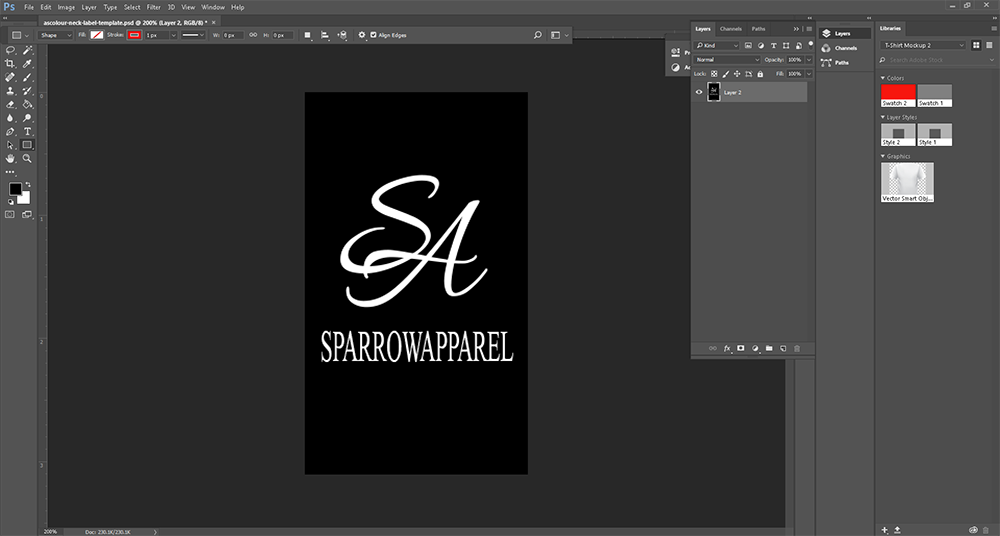Open the File menu
The height and width of the screenshot is (536, 1000).
coord(29,7)
